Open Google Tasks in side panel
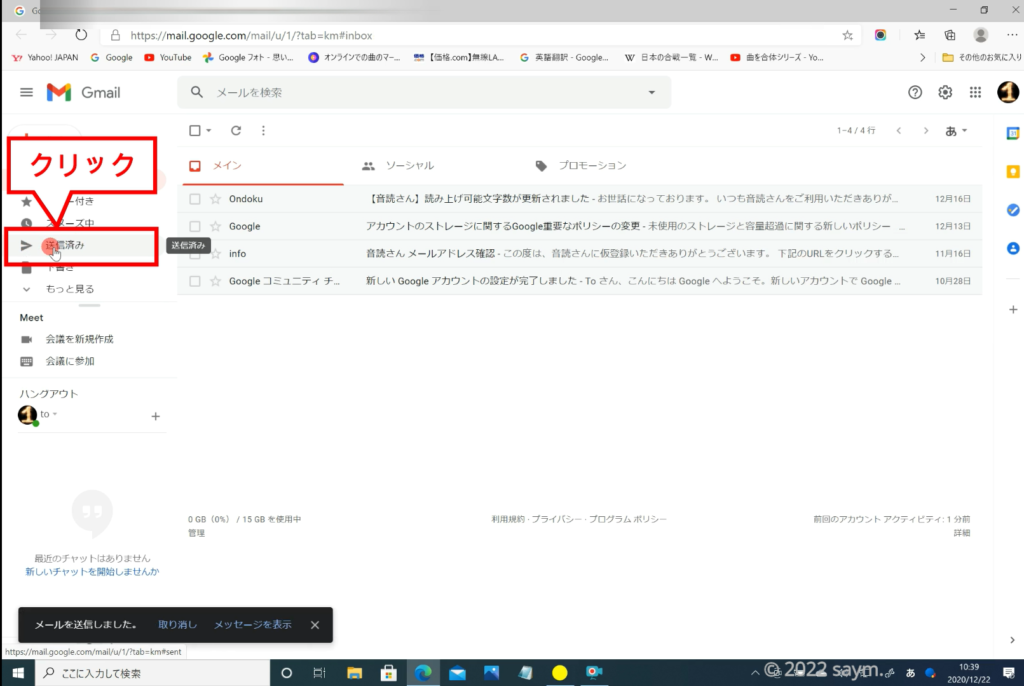 tap(1013, 210)
